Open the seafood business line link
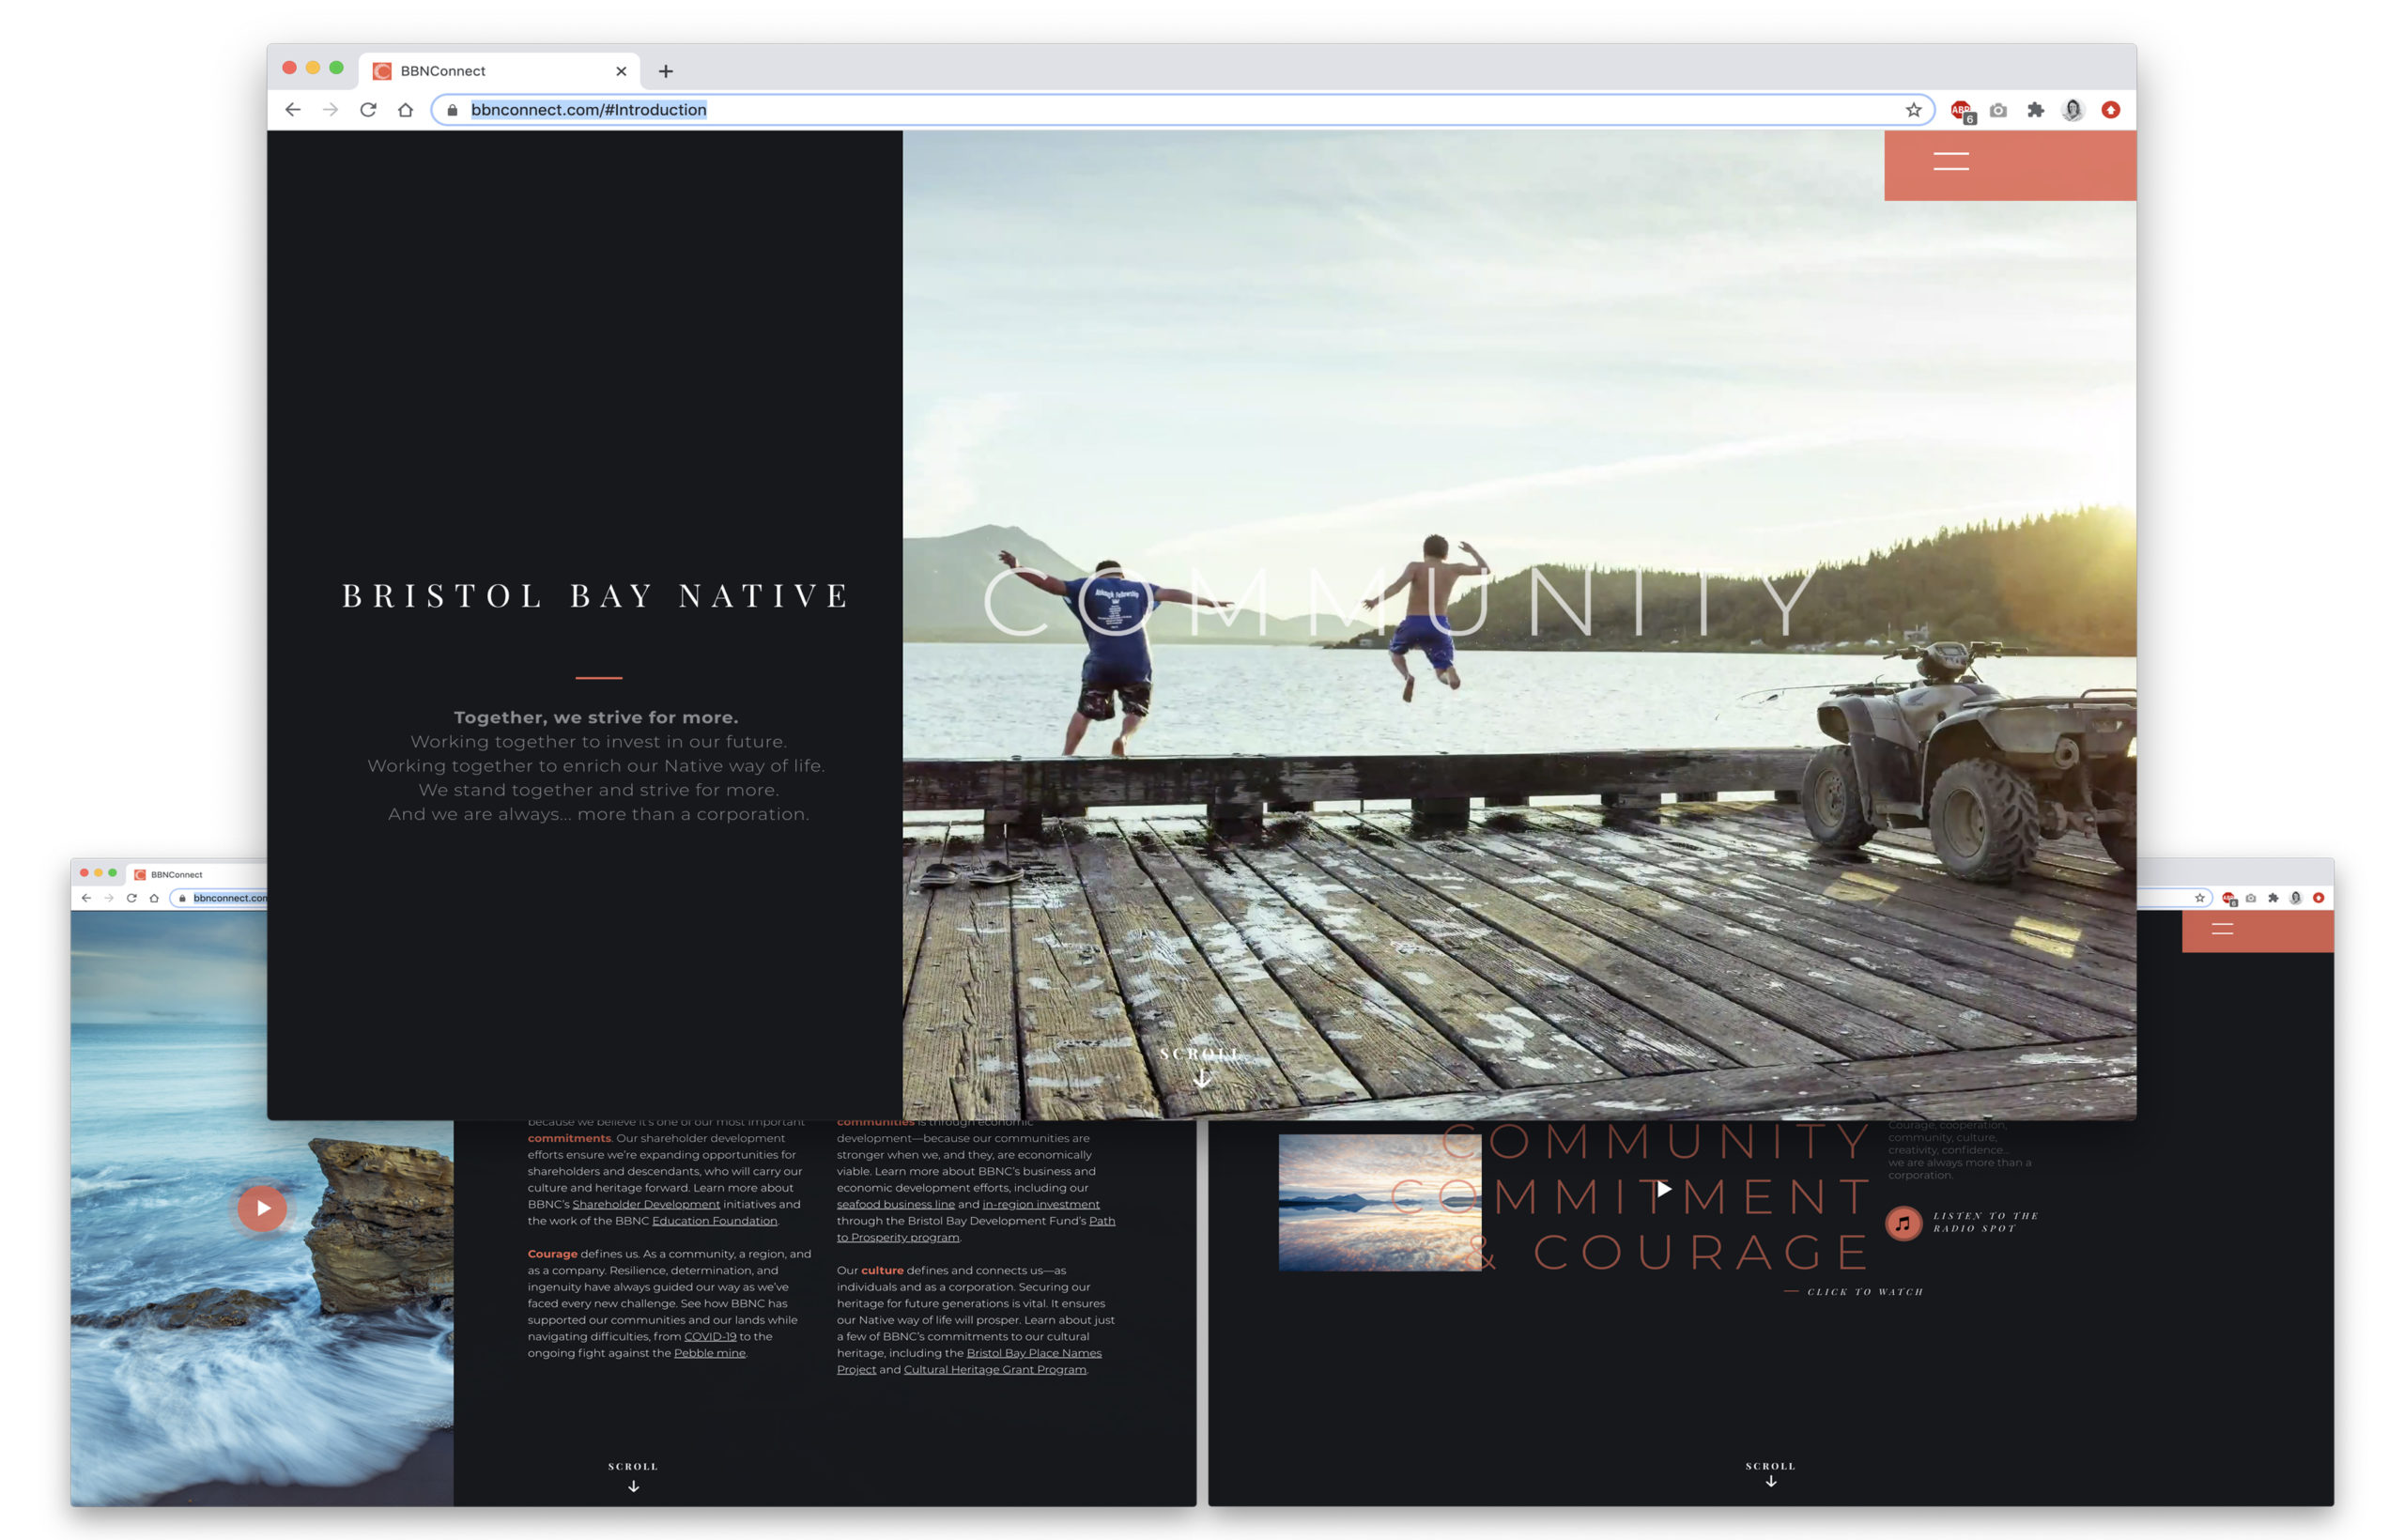Image resolution: width=2404 pixels, height=1540 pixels. (x=895, y=1204)
